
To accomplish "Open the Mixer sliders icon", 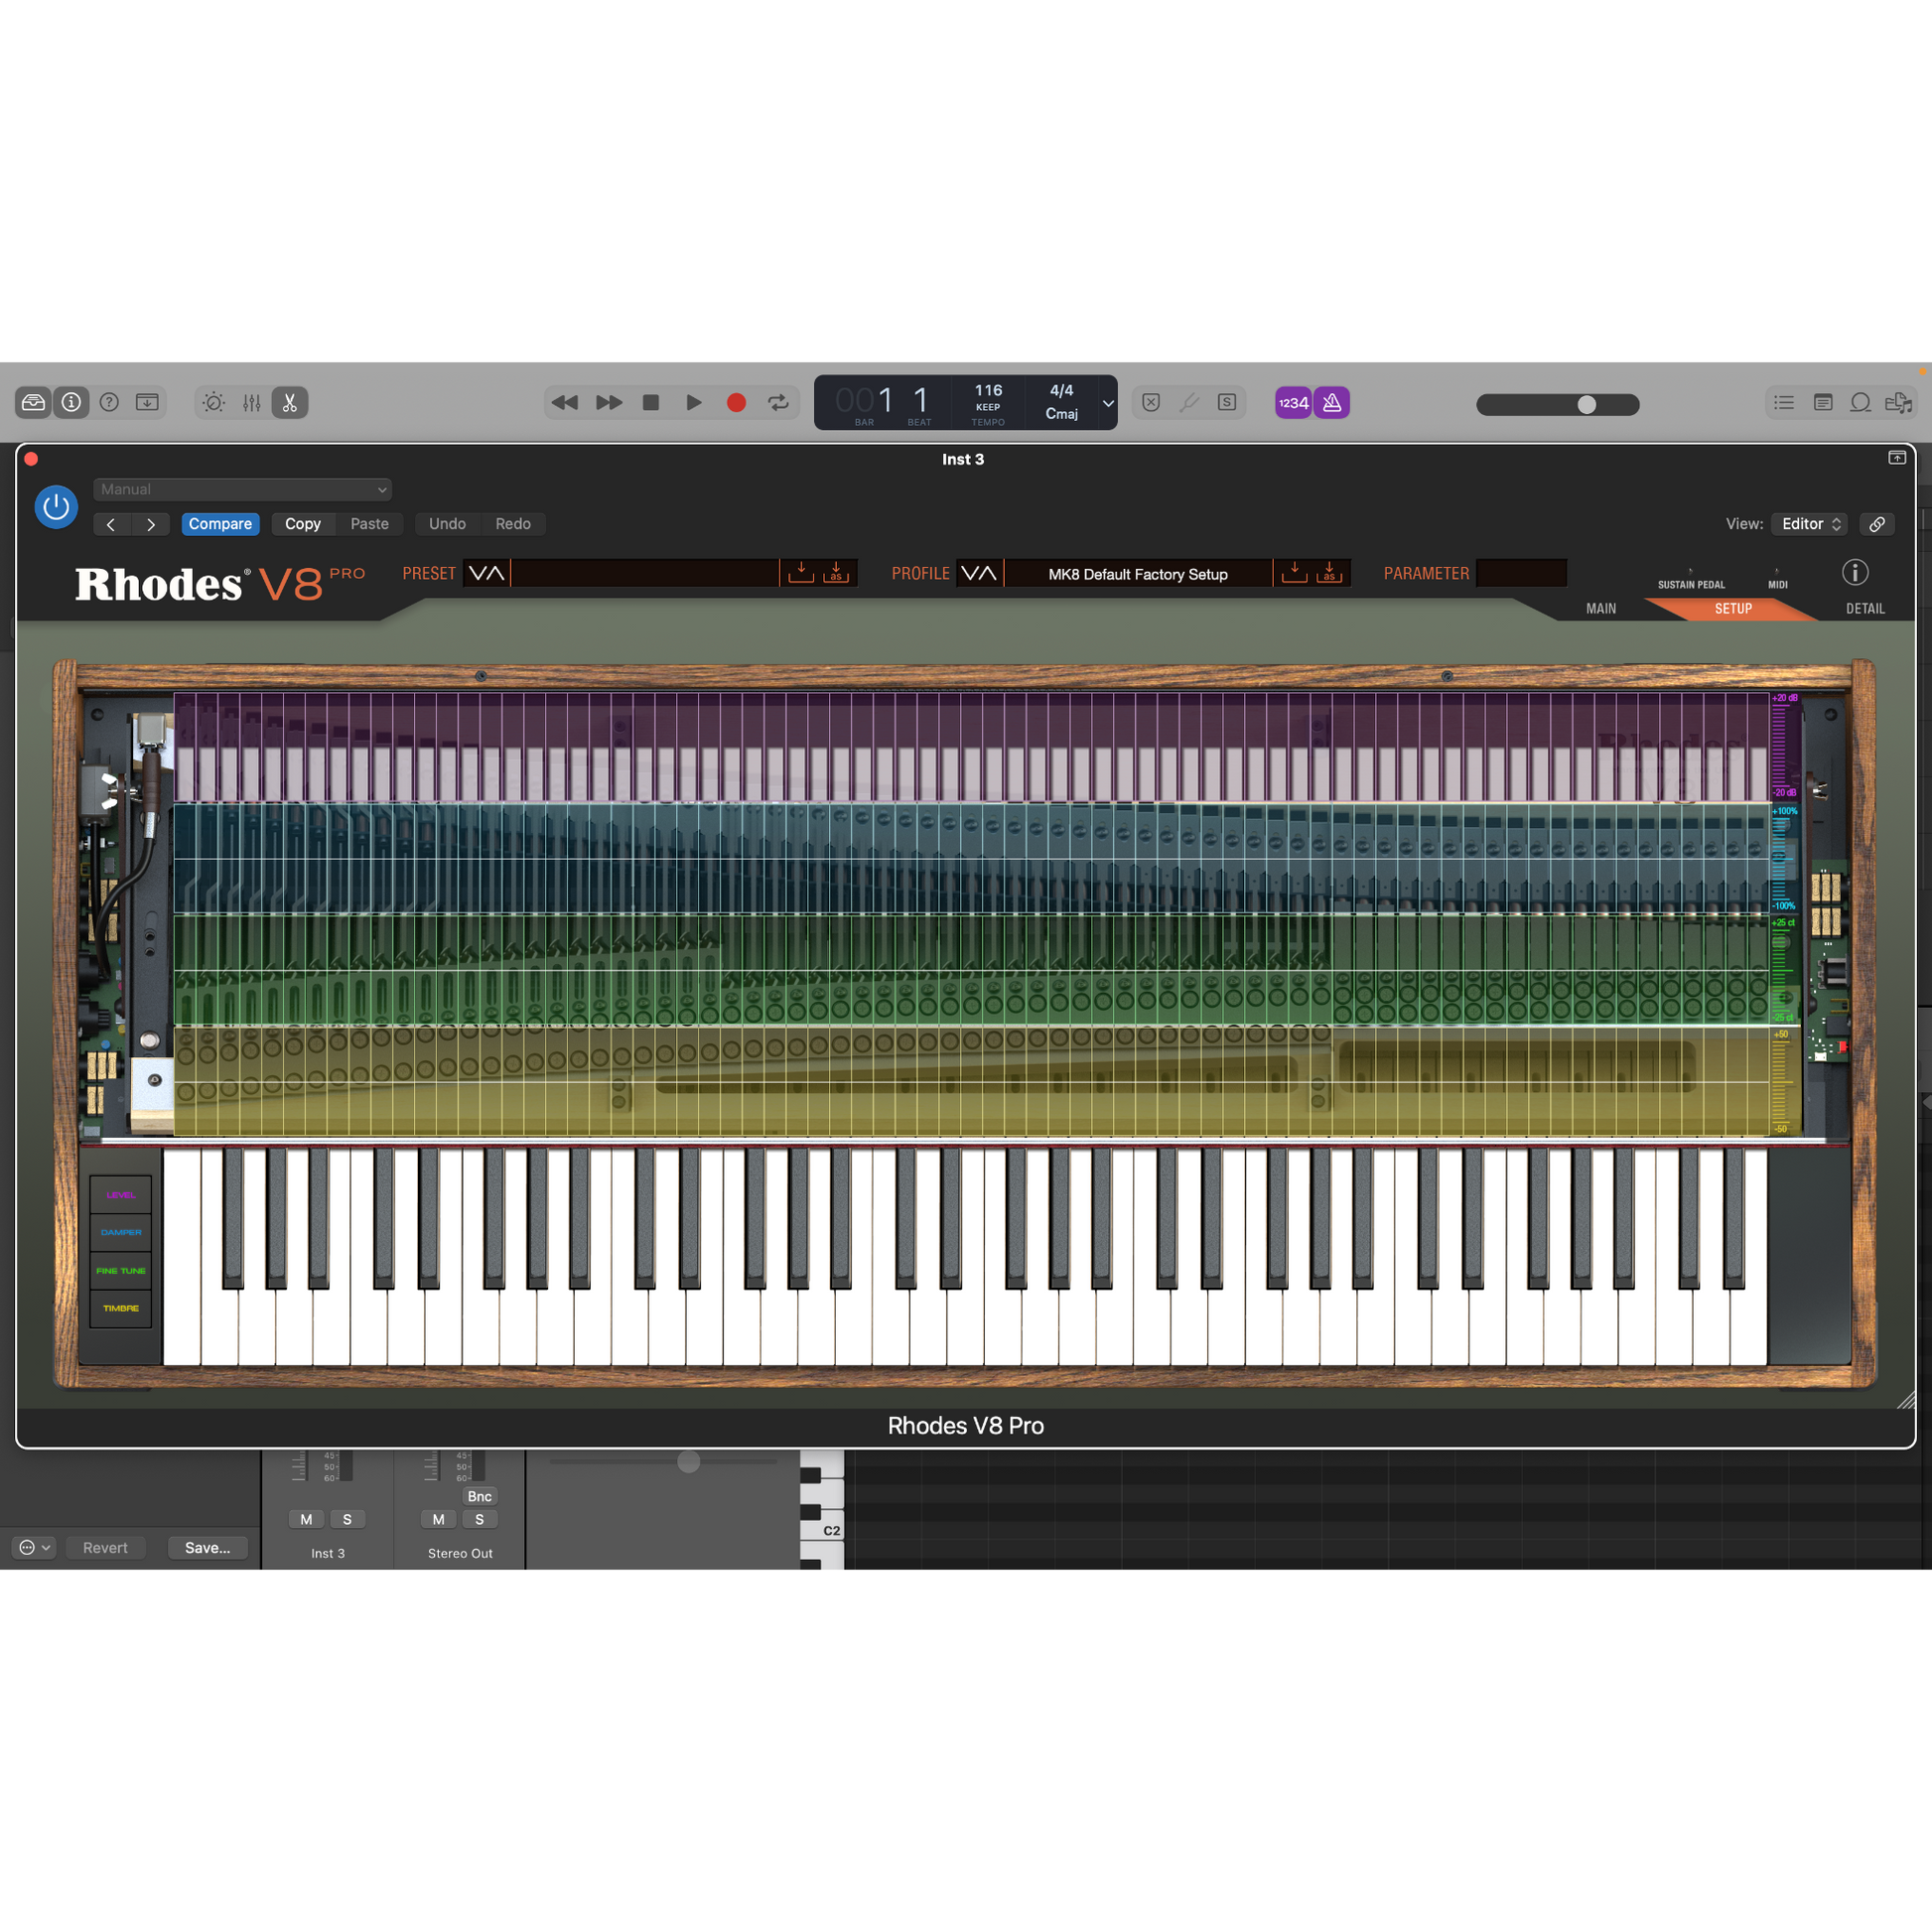I will click(x=251, y=403).
